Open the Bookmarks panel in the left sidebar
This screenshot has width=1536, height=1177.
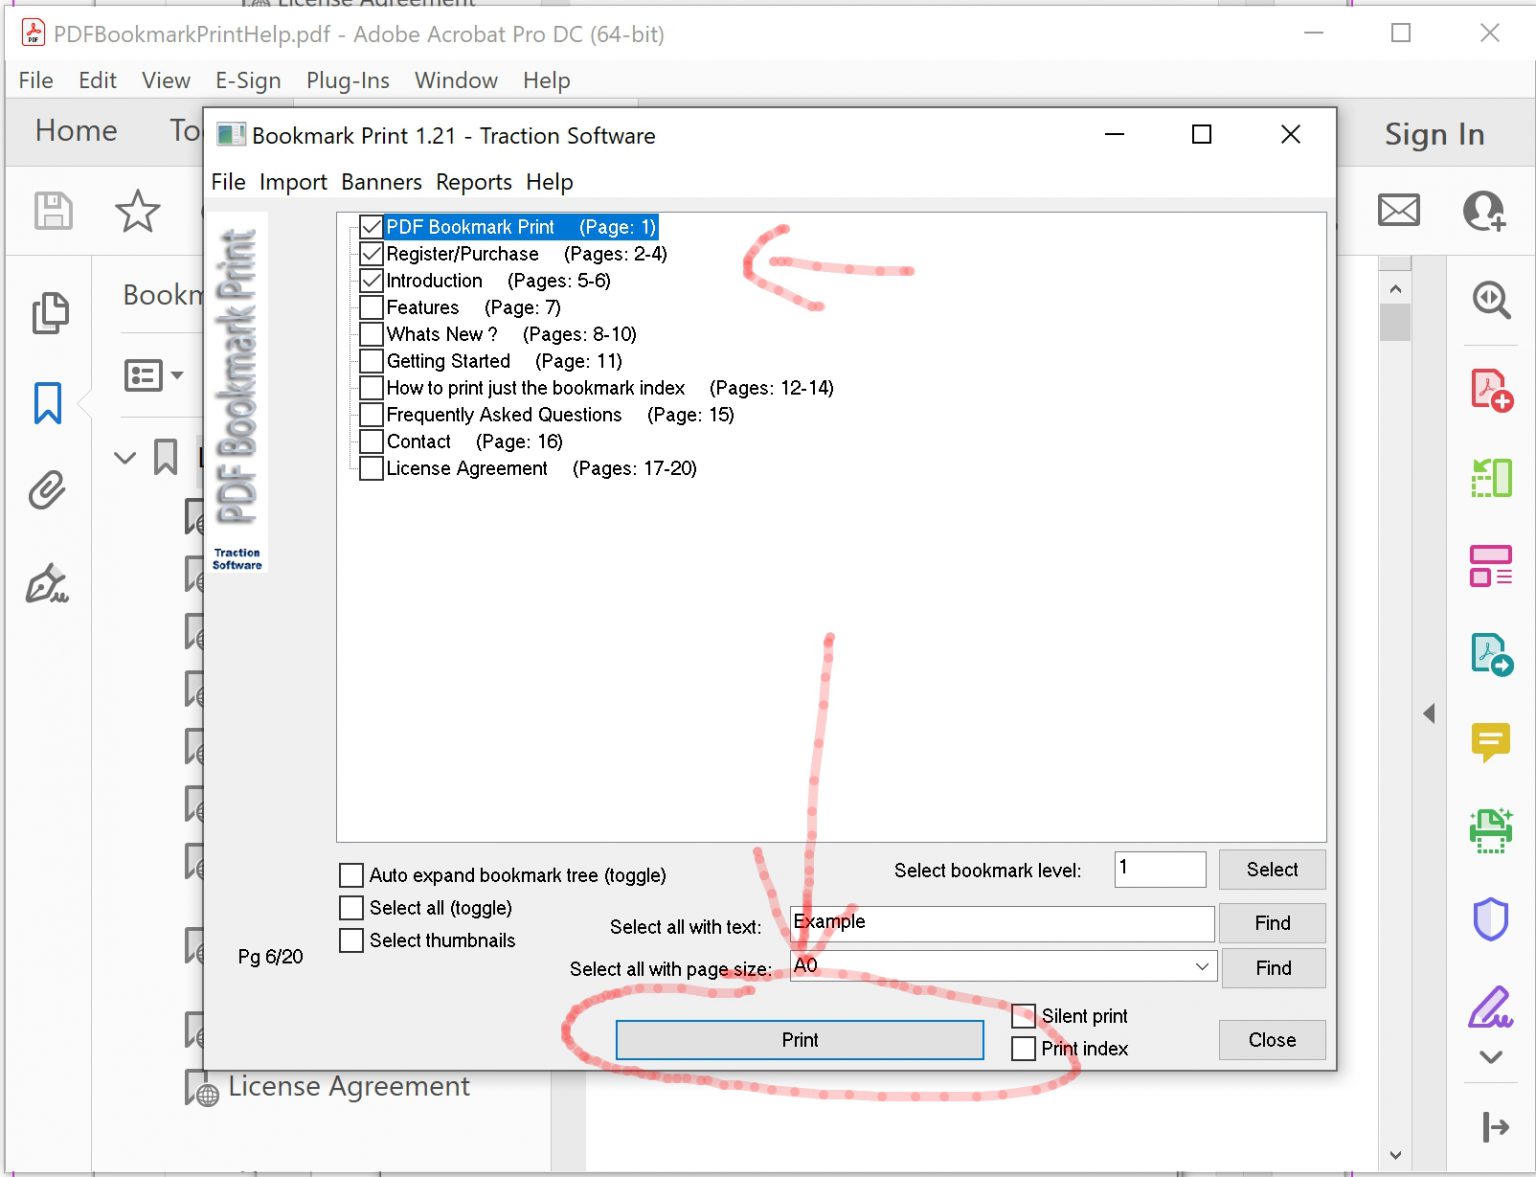[47, 402]
